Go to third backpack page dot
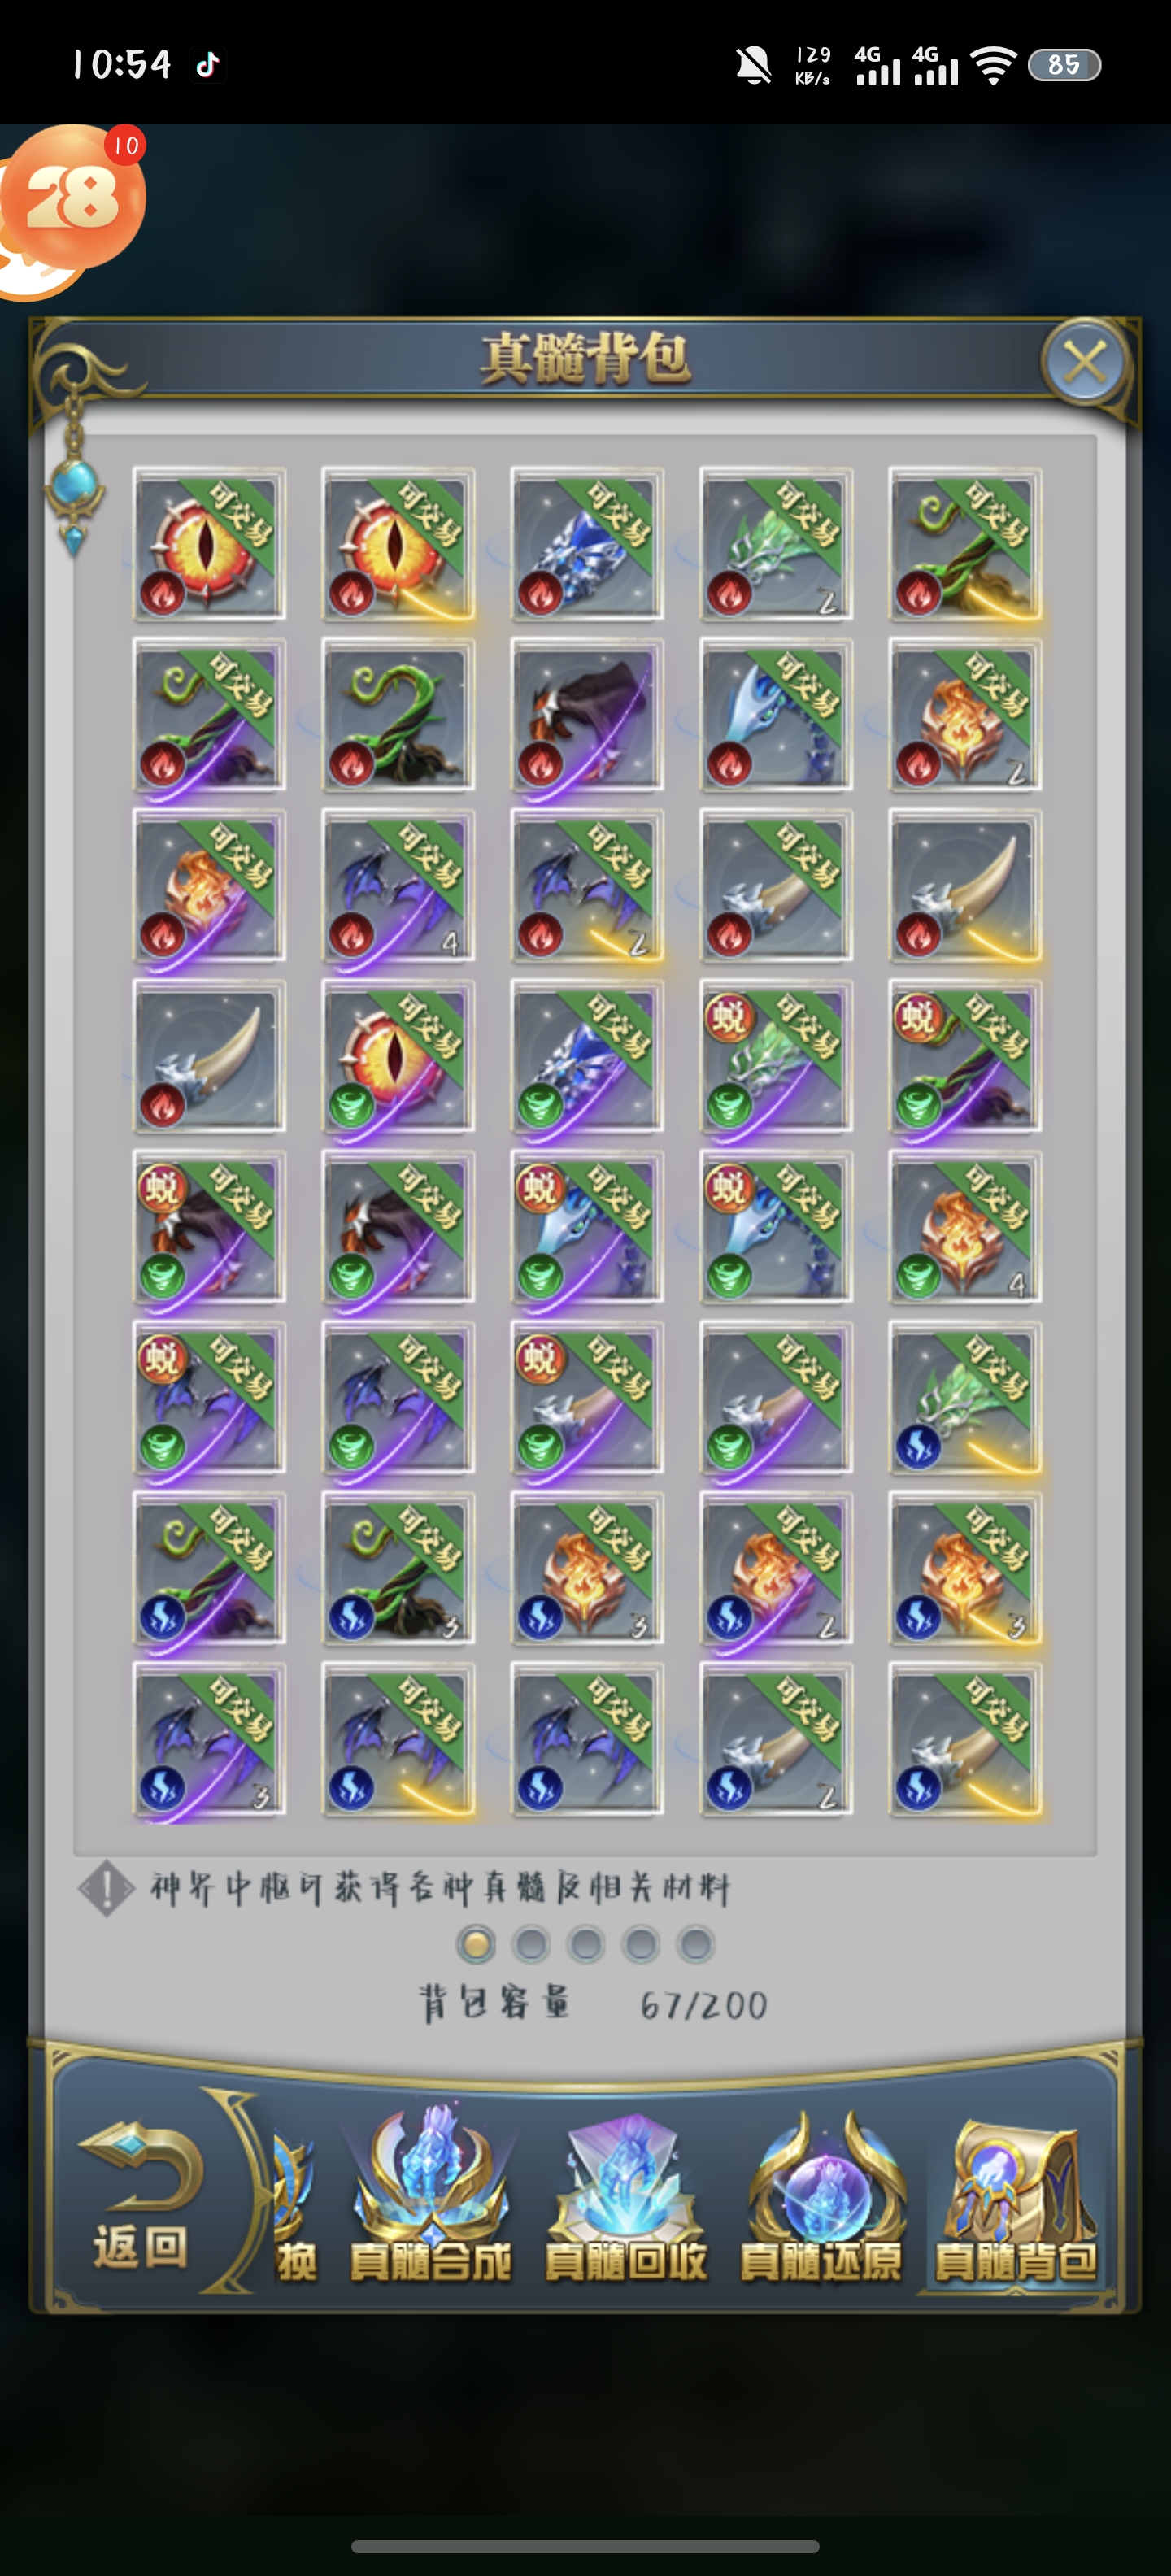This screenshot has height=2576, width=1171. coord(586,1945)
